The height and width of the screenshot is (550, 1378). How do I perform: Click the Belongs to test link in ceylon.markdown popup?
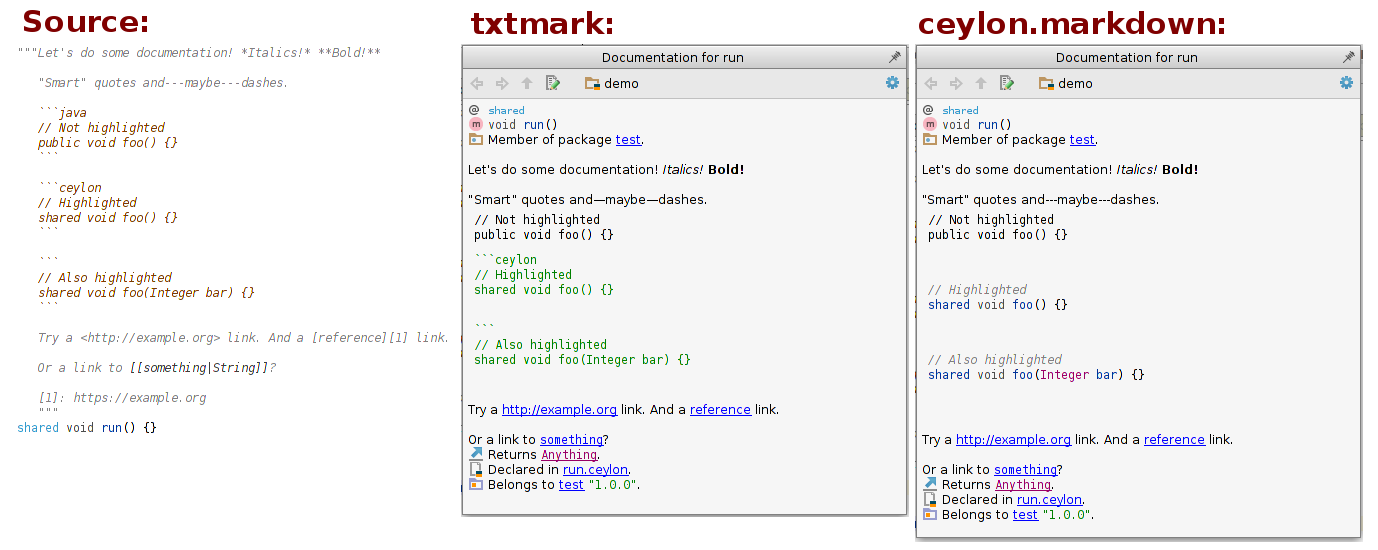1025,515
